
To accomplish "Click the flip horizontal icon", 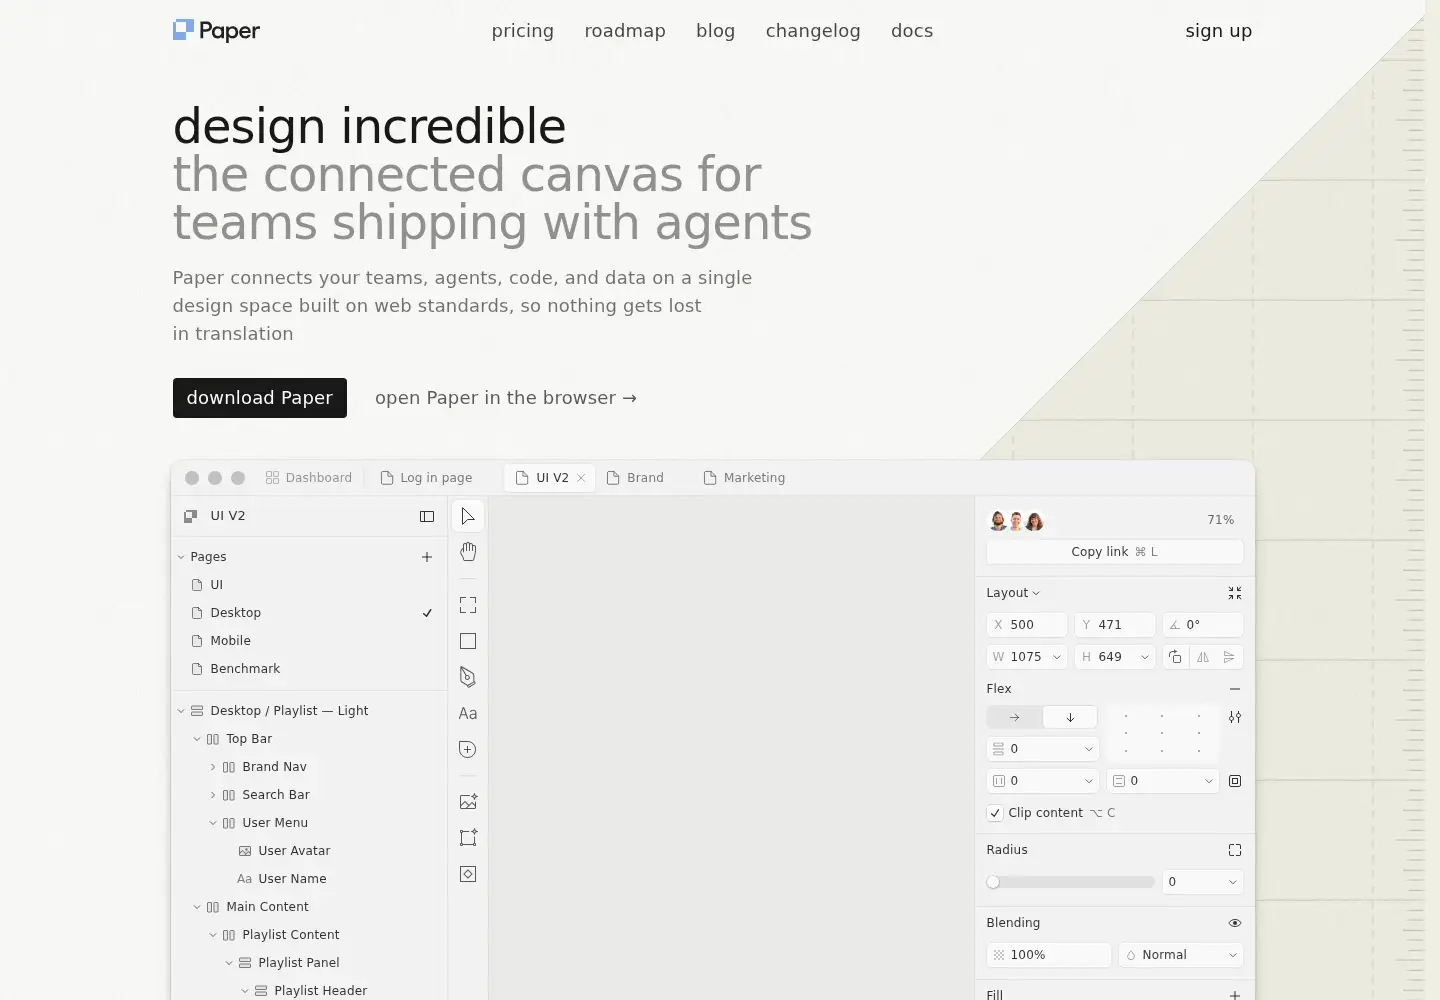I will coord(1203,657).
